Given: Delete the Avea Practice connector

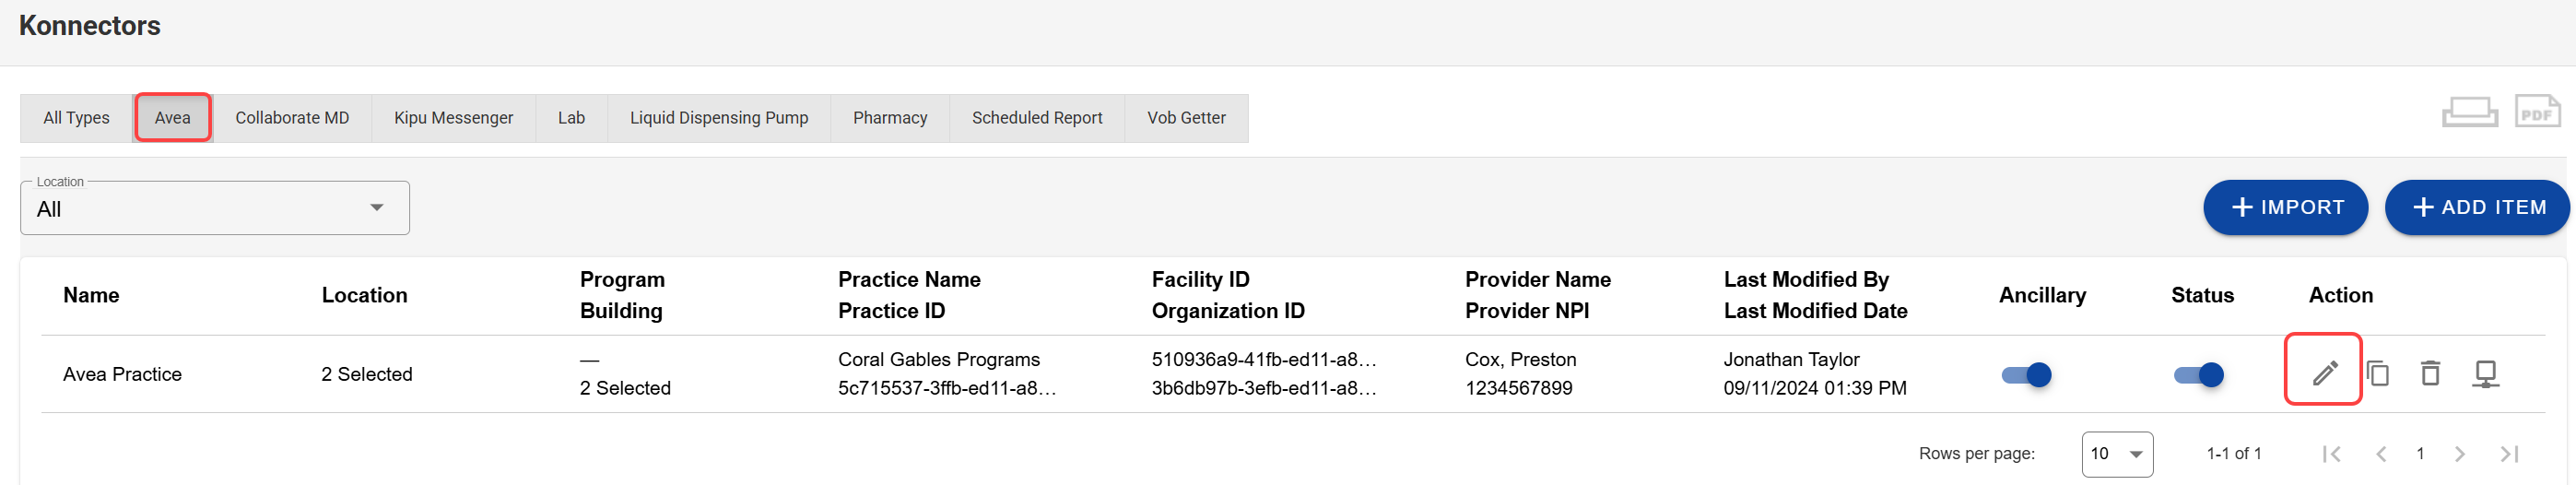Looking at the screenshot, I should click(2430, 373).
